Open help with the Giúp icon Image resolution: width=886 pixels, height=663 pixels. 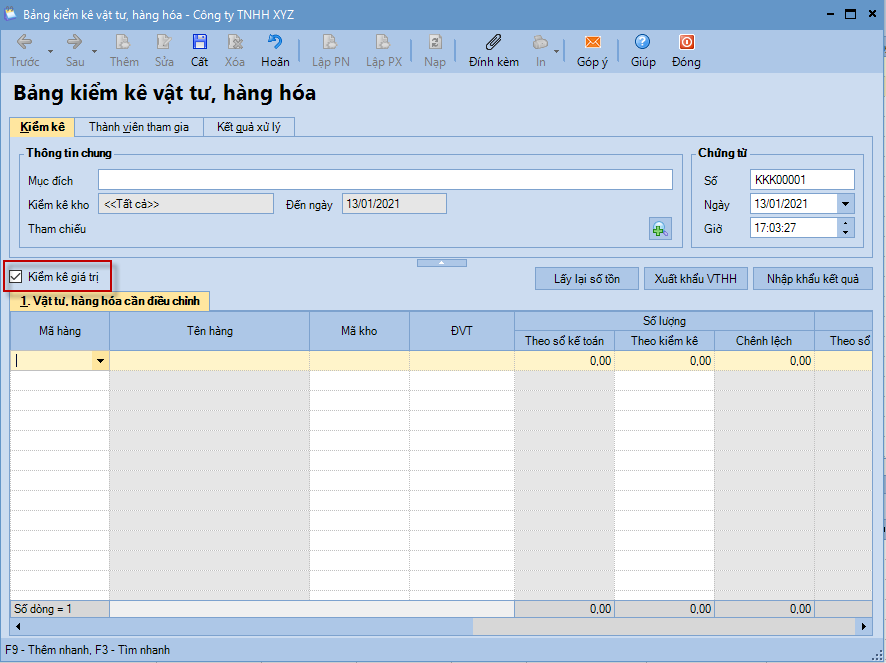(642, 42)
